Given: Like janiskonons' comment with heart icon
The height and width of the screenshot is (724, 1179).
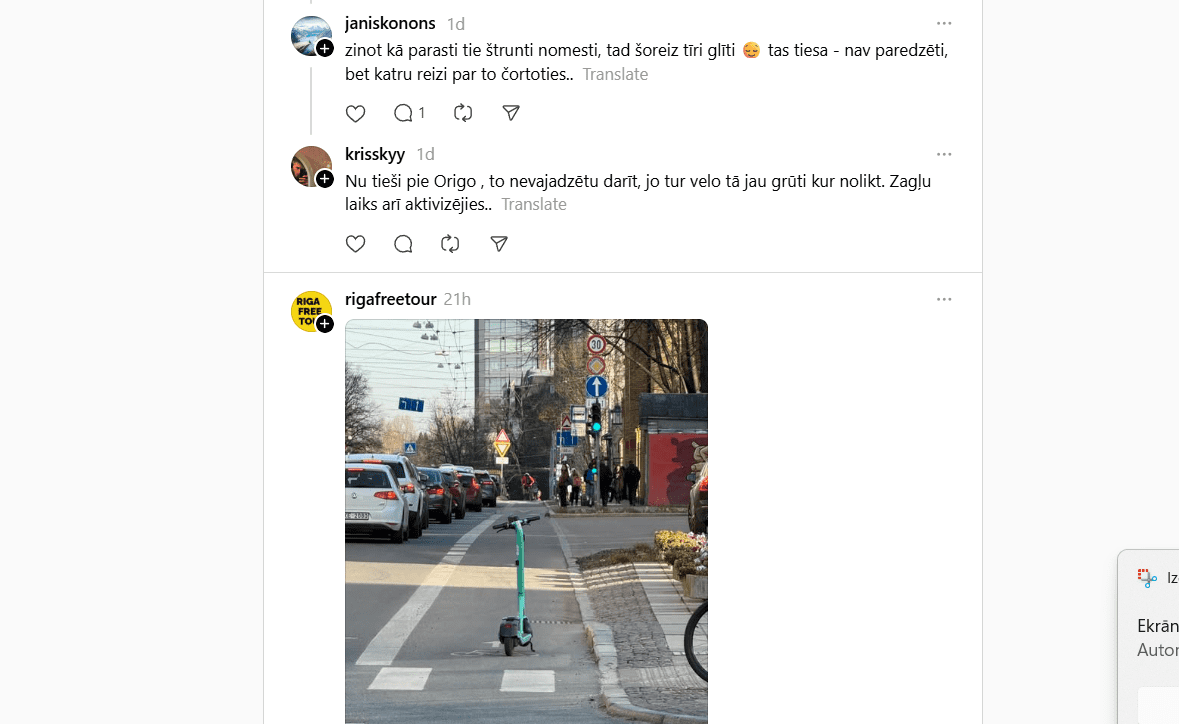Looking at the screenshot, I should [x=356, y=114].
